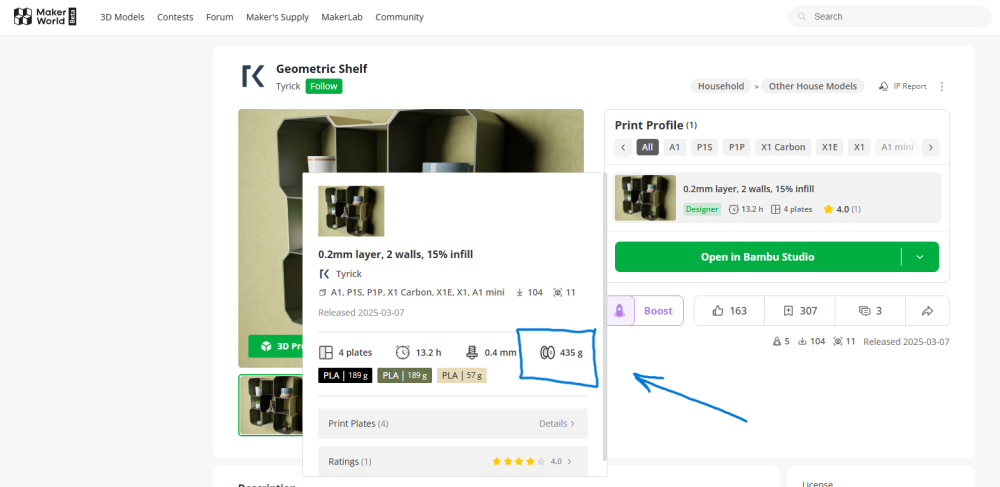This screenshot has width=1000, height=487.
Task: Select the P1P printer filter
Action: (x=737, y=147)
